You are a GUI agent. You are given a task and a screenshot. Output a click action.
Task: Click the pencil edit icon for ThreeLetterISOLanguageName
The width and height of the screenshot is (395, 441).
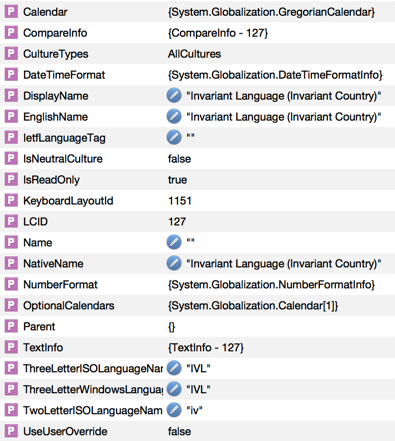point(174,368)
